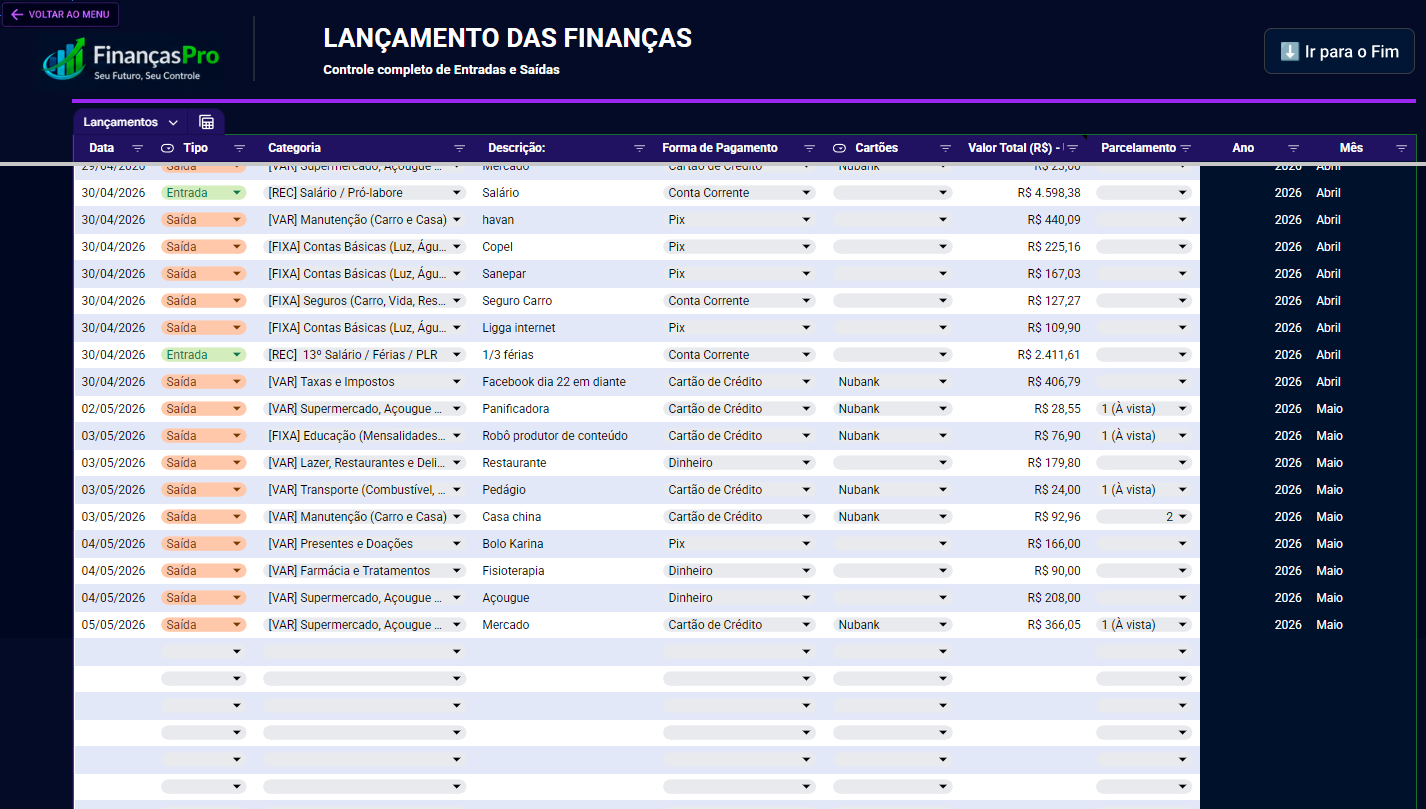The width and height of the screenshot is (1426, 809).
Task: Open the Forma de Pagamento column filter icon
Action: tap(811, 148)
